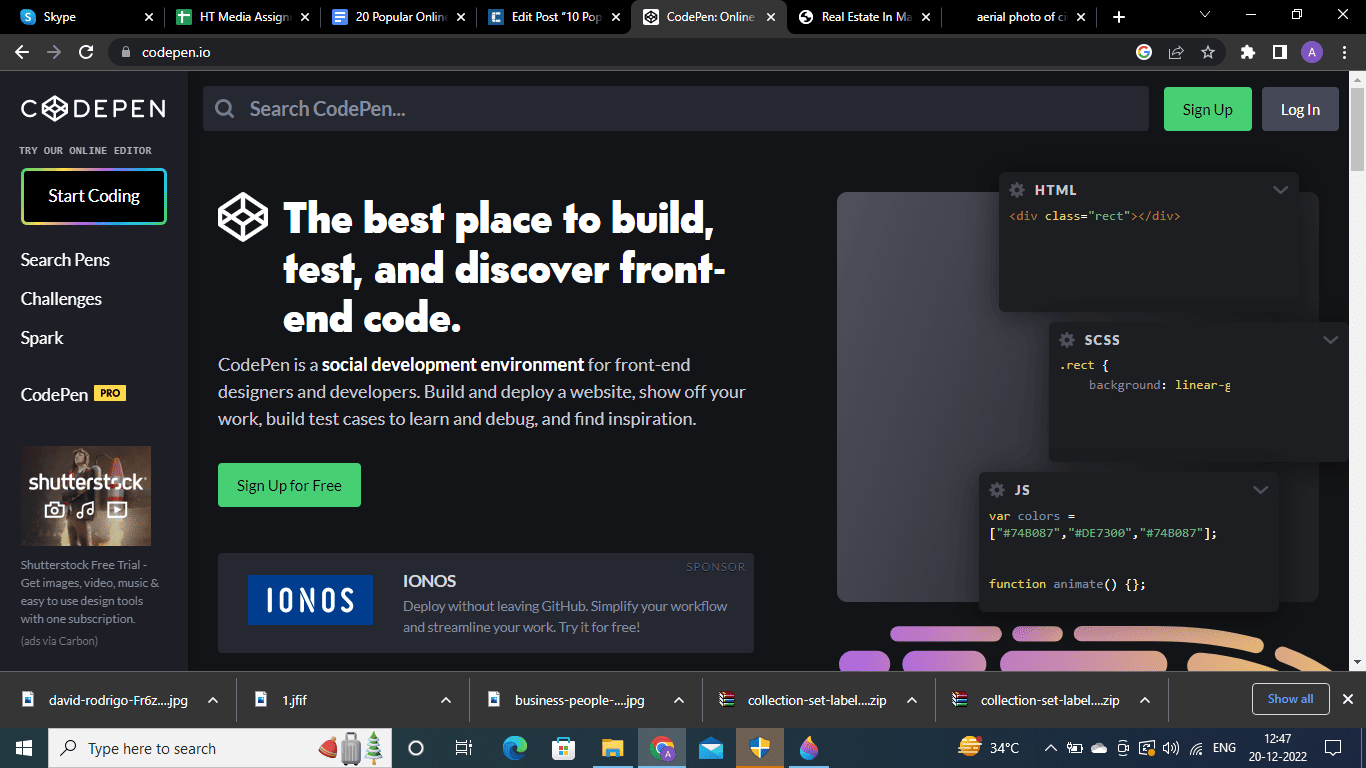Click the magnifier icon in CodePen search bar
1366x768 pixels.
[225, 109]
